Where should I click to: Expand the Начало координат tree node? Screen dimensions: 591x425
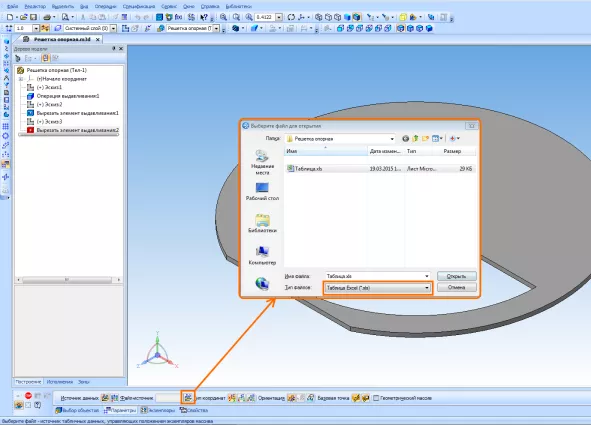tap(21, 79)
